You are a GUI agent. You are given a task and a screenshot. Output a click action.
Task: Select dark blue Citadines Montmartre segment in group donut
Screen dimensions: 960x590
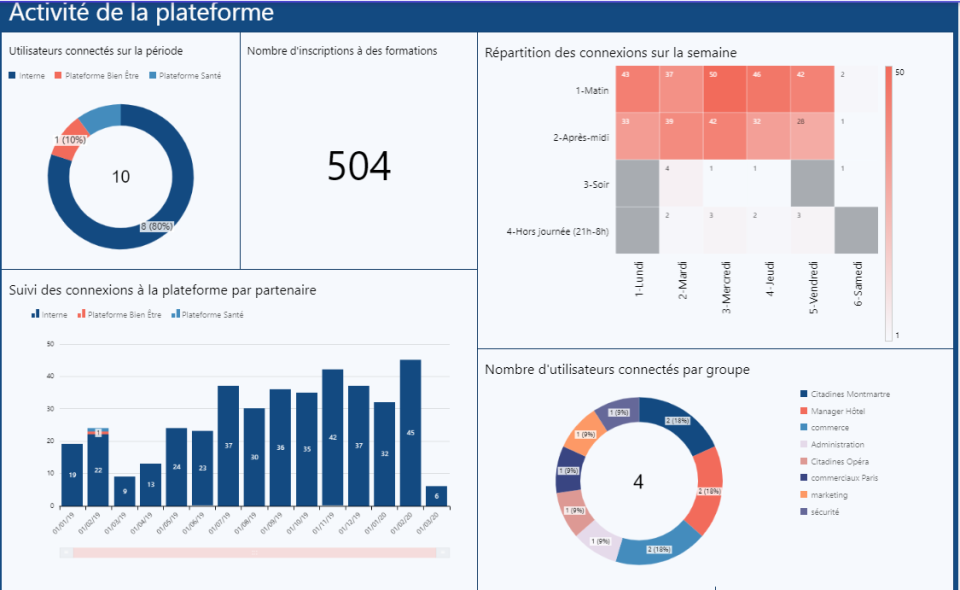(677, 420)
